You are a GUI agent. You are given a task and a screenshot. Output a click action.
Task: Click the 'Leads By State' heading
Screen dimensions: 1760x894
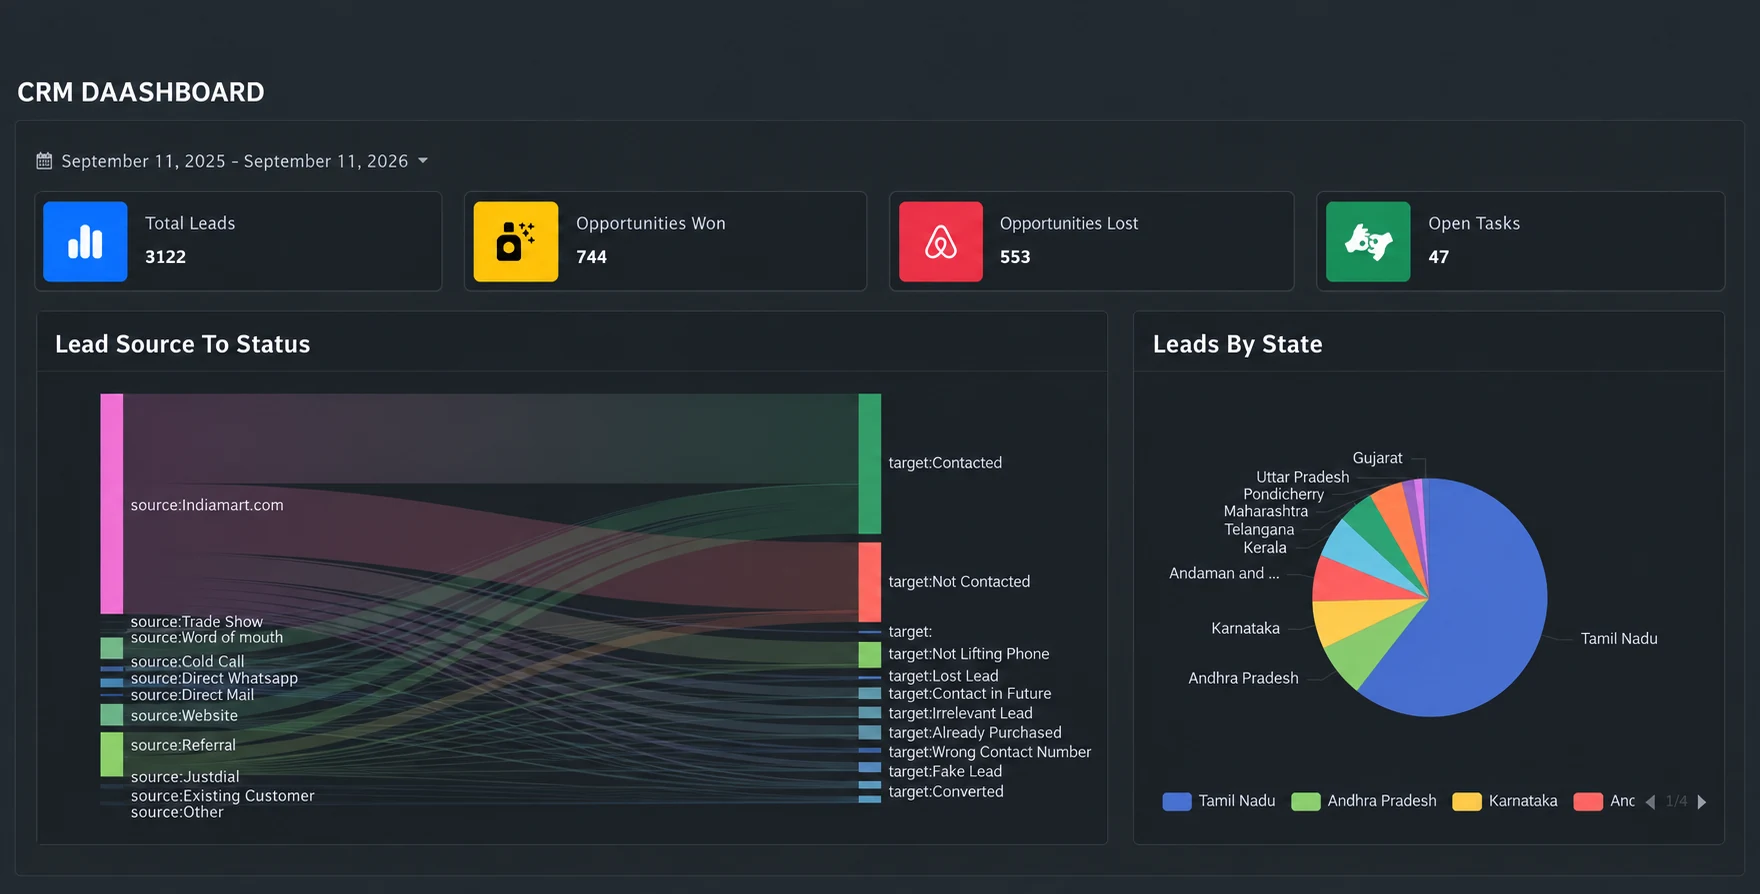(1238, 344)
